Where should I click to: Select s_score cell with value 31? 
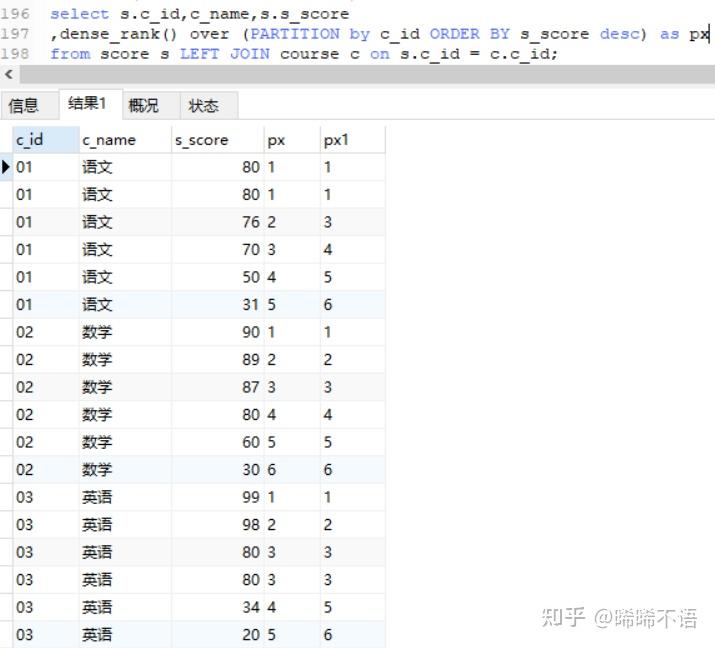218,305
